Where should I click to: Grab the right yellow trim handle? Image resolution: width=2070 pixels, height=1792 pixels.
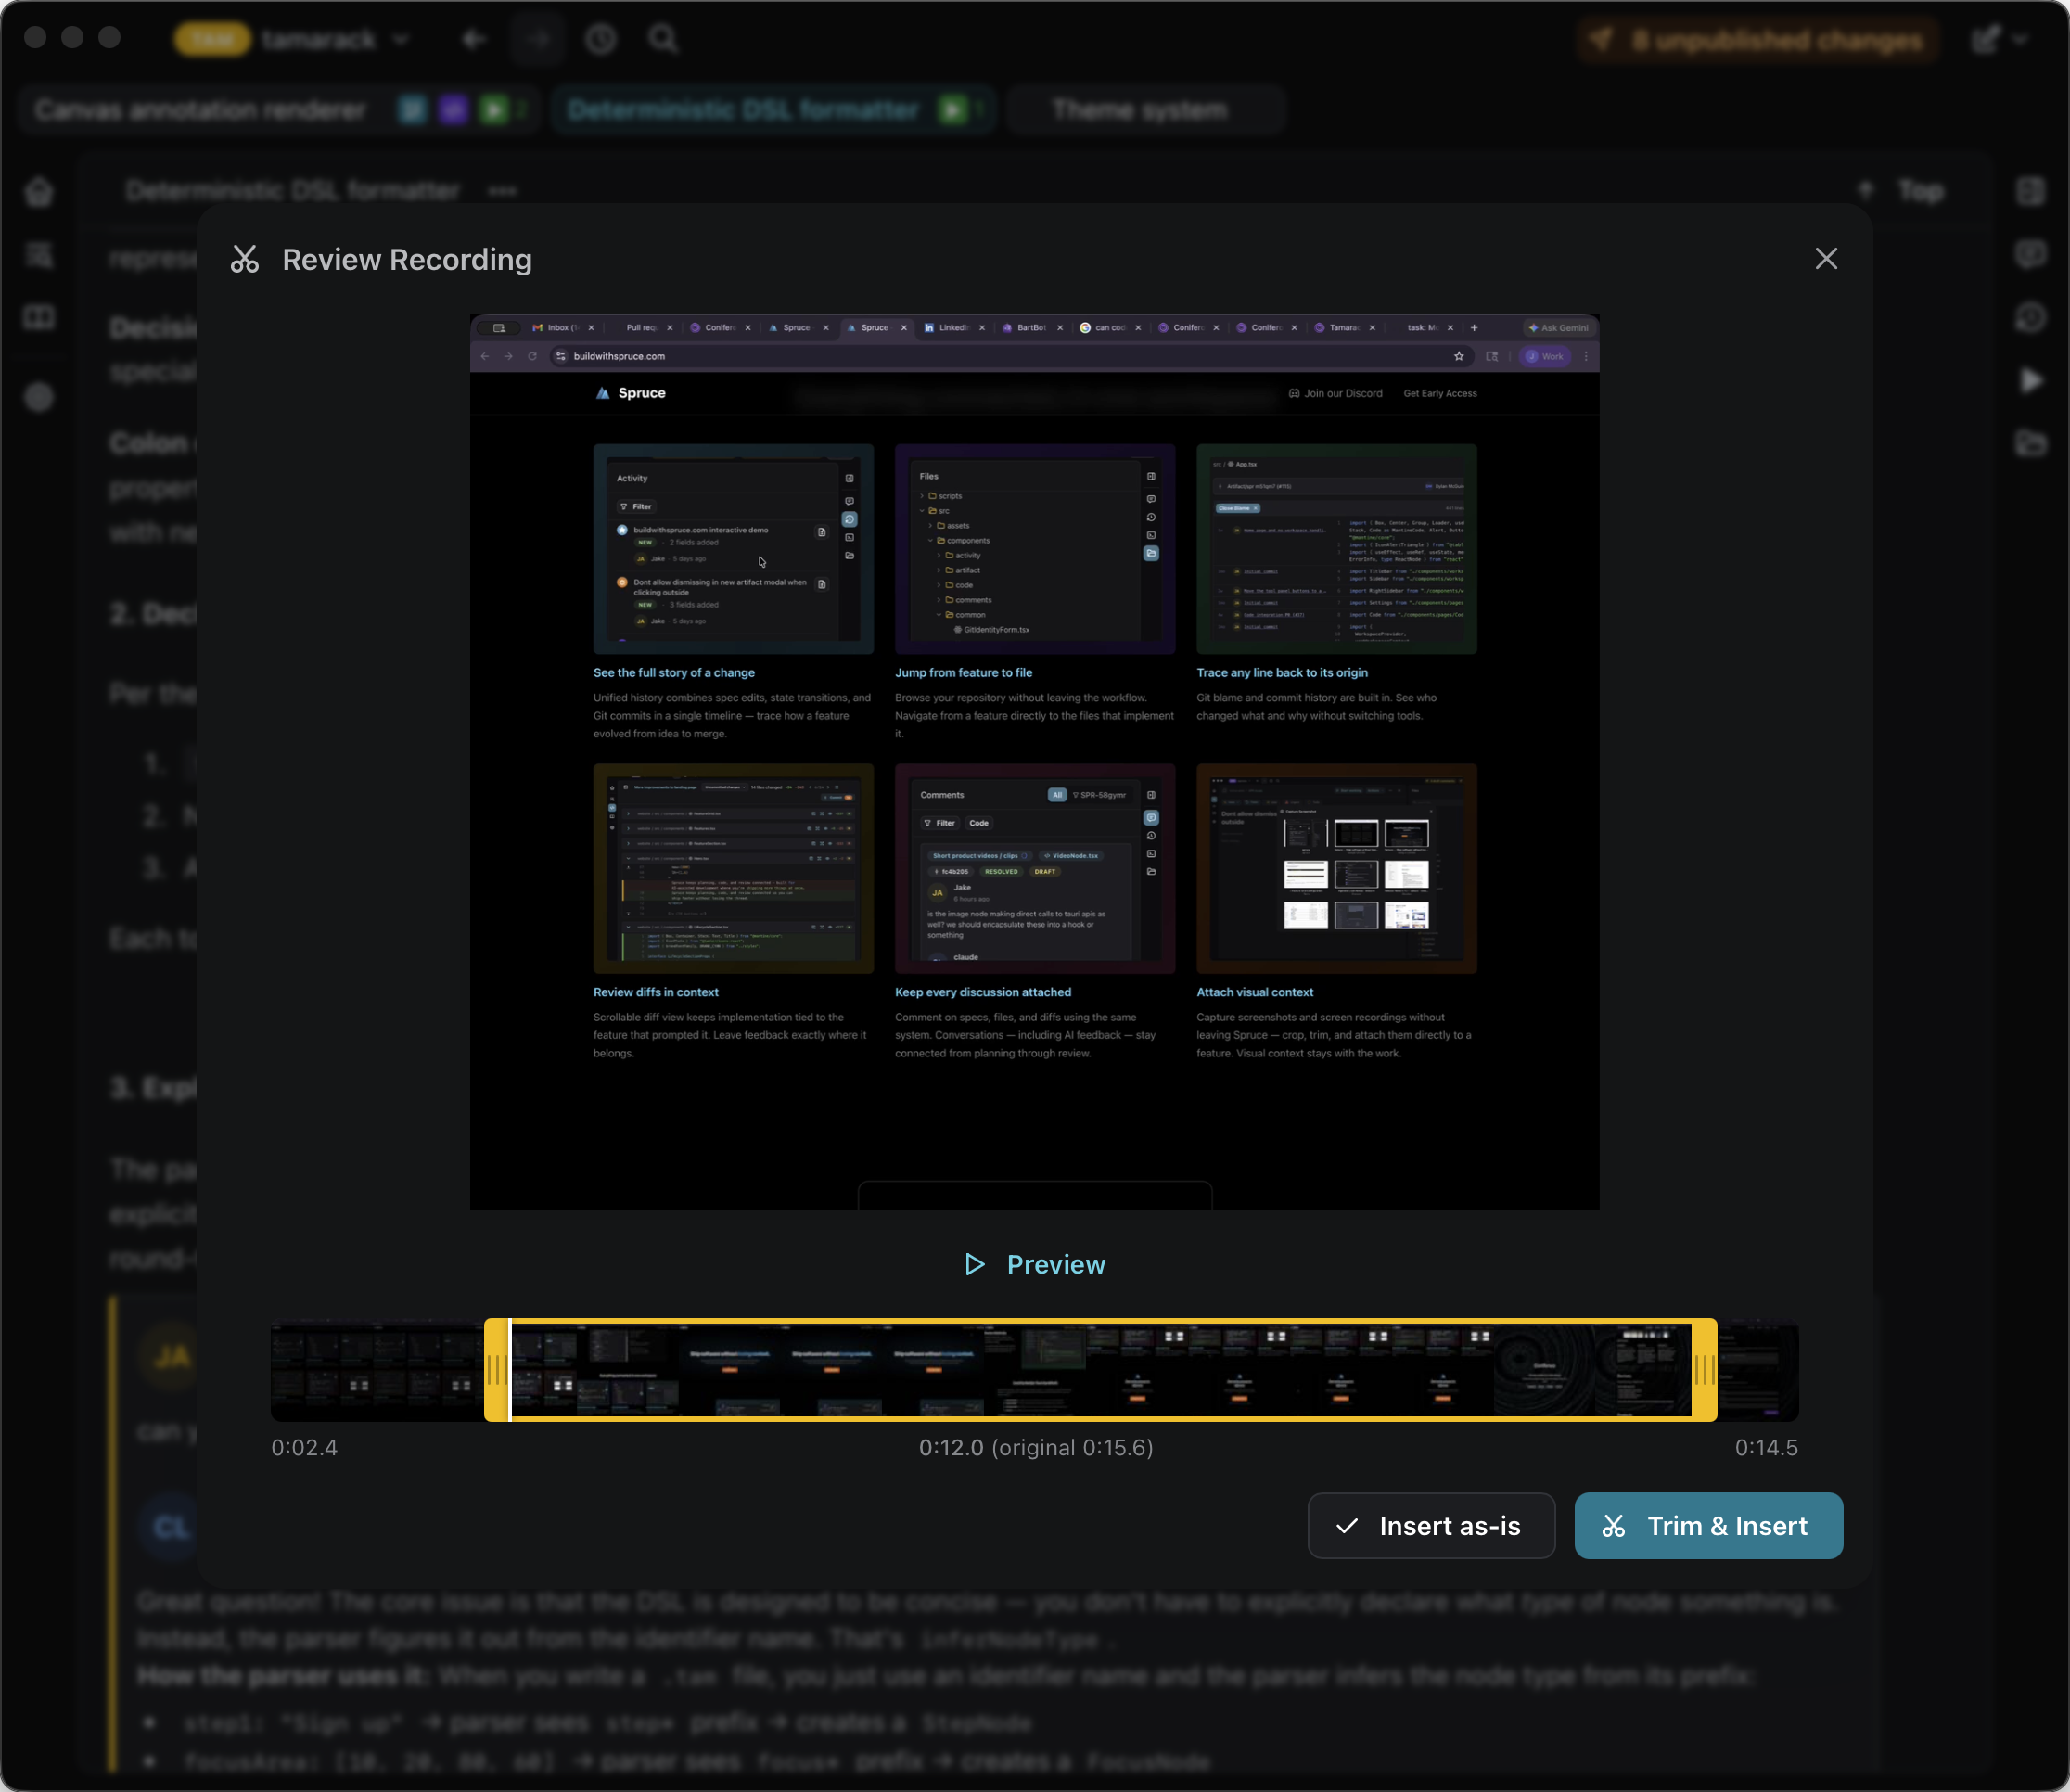point(1705,1370)
